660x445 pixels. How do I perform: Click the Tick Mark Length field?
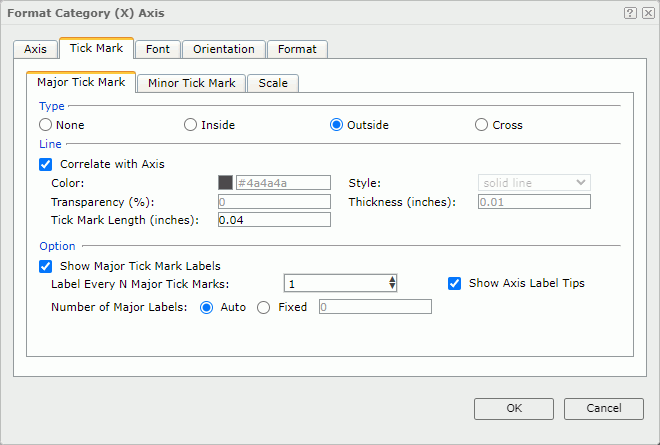pyautogui.click(x=274, y=220)
